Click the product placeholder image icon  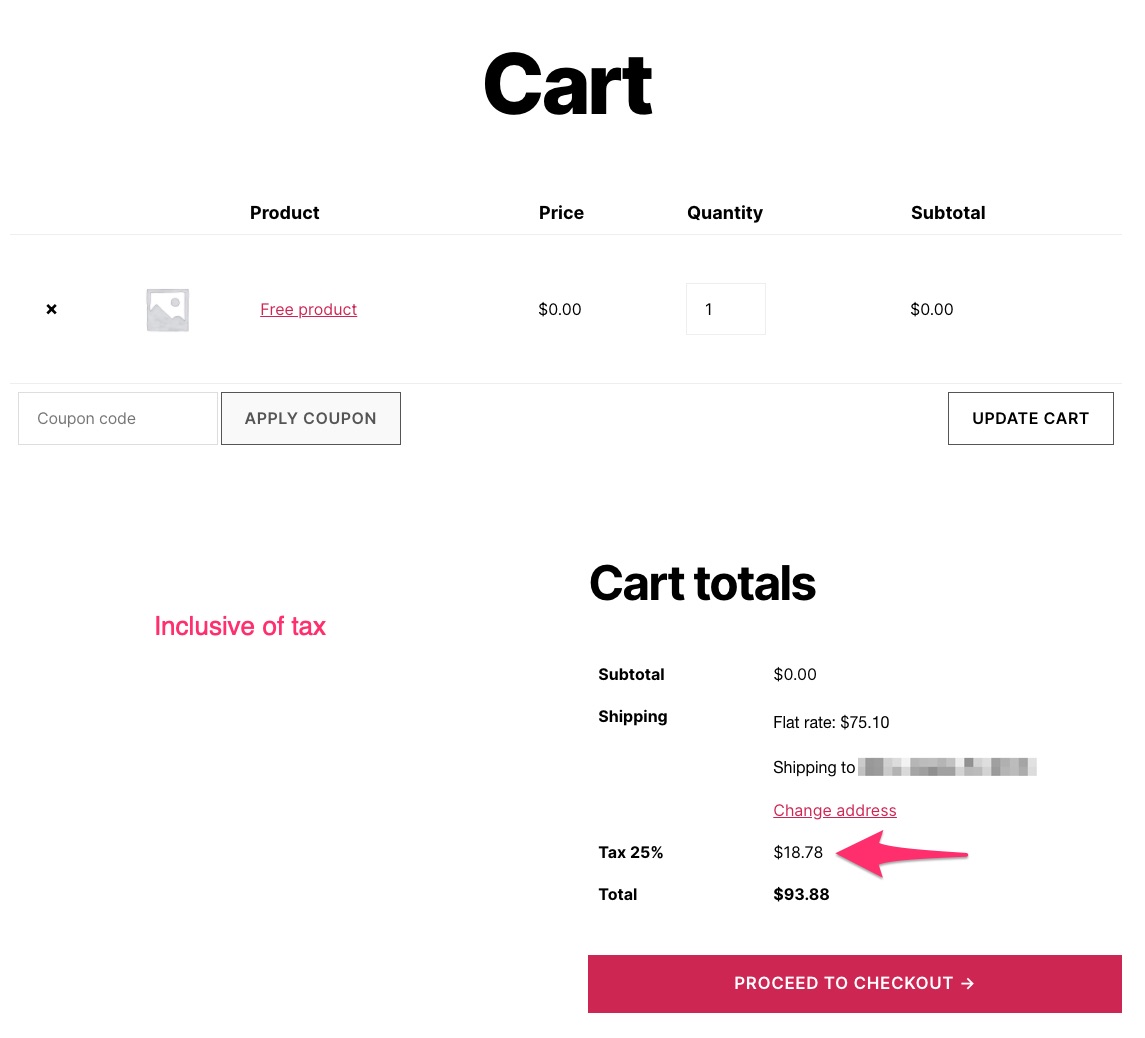[167, 310]
